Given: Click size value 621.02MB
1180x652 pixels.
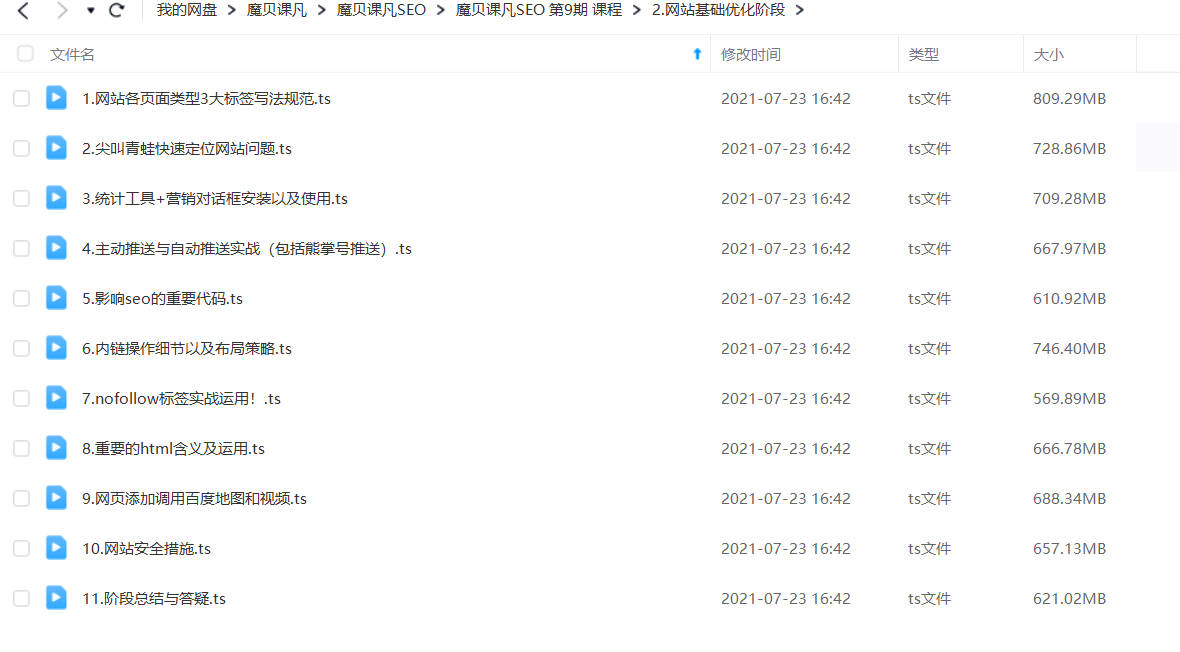Looking at the screenshot, I should tap(1069, 599).
